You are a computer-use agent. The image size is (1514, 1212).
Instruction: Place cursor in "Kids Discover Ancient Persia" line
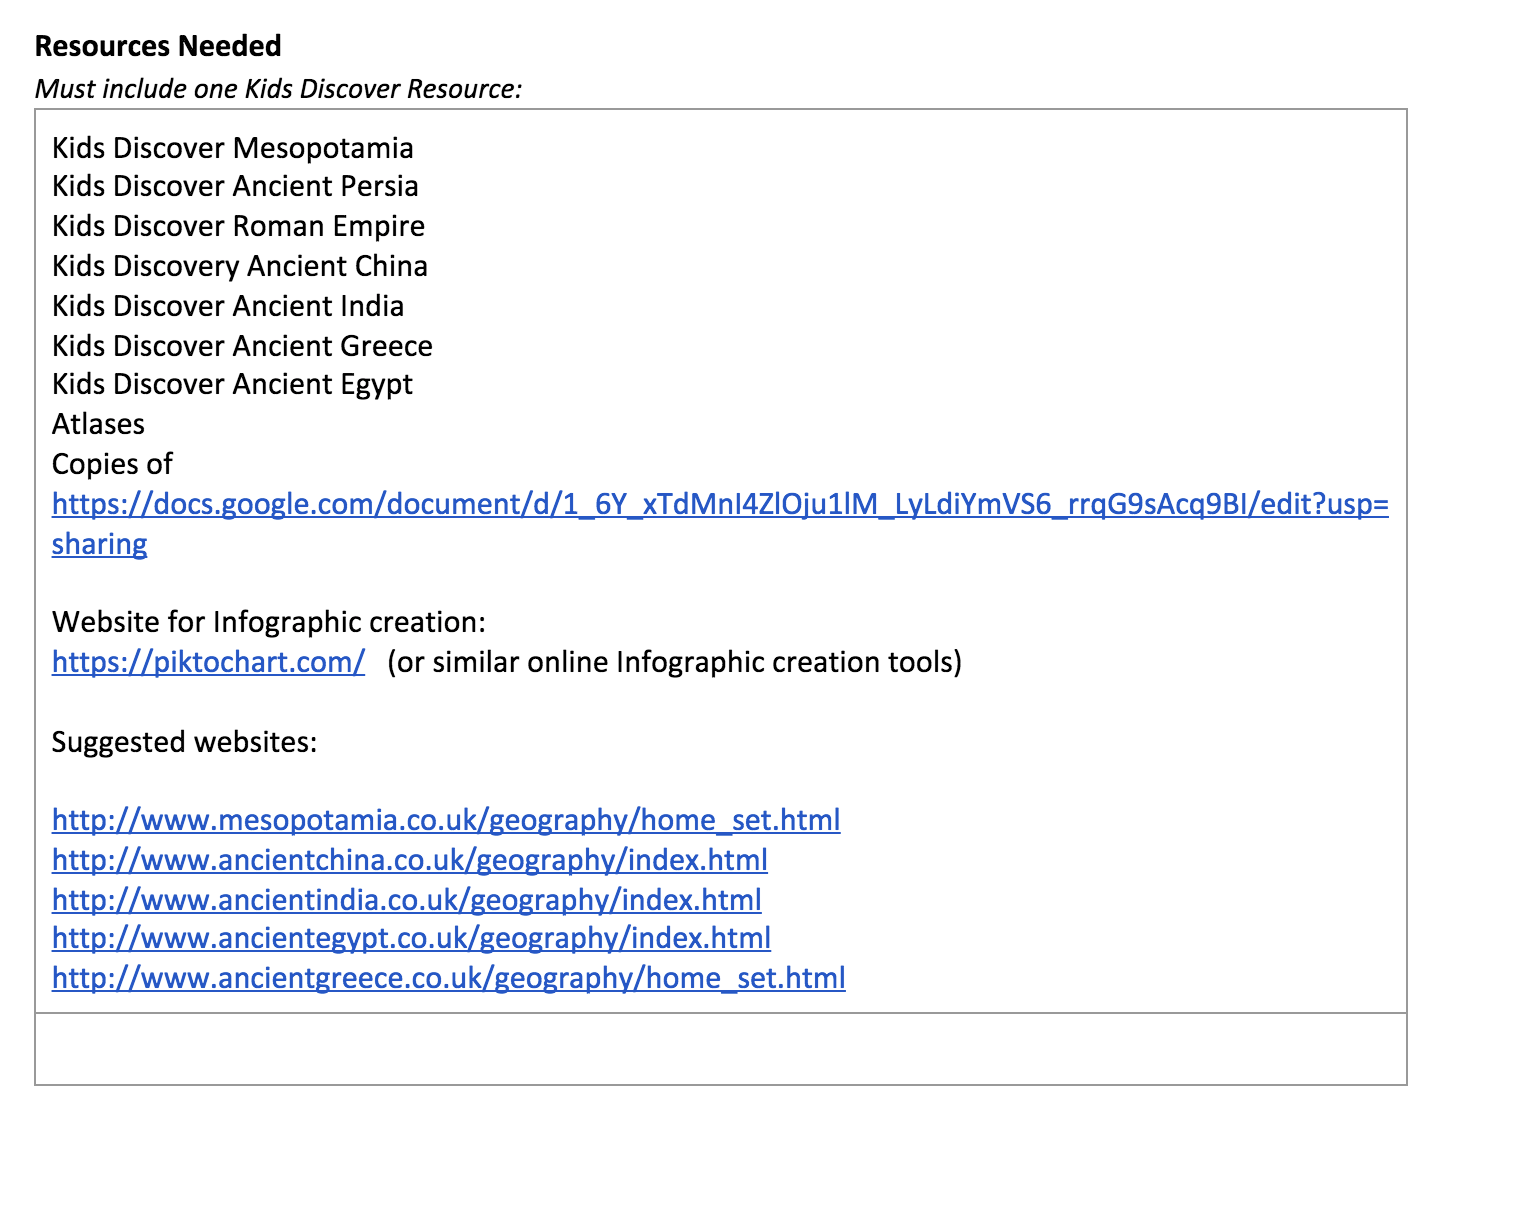[x=235, y=186]
